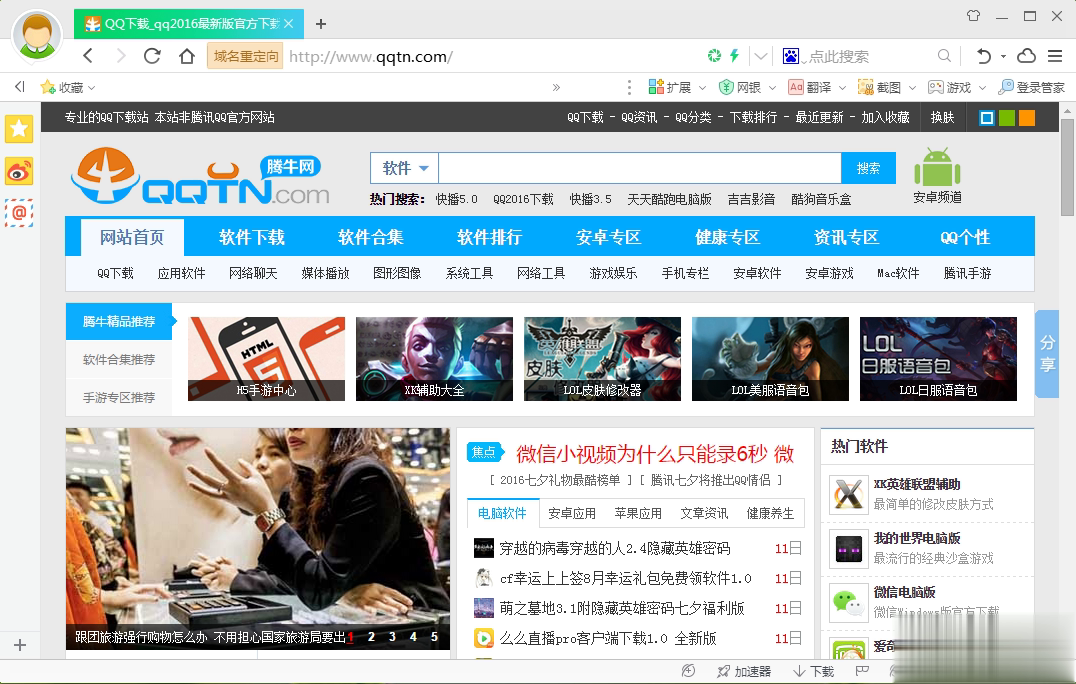Open the 软件下载 navigation tab
1076x684 pixels.
(x=251, y=237)
